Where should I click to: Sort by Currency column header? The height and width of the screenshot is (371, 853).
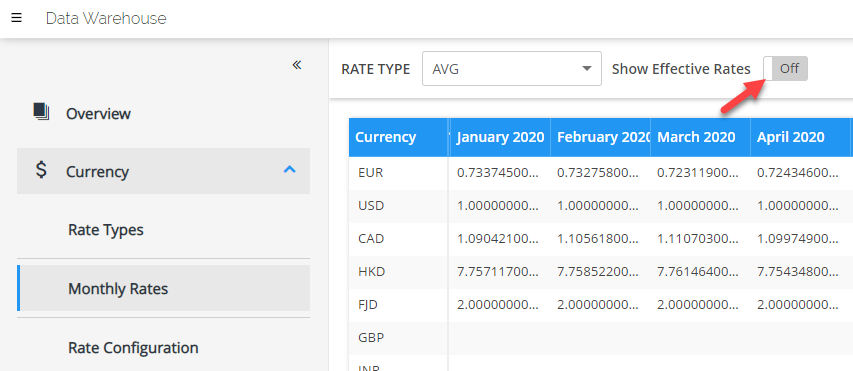click(398, 137)
